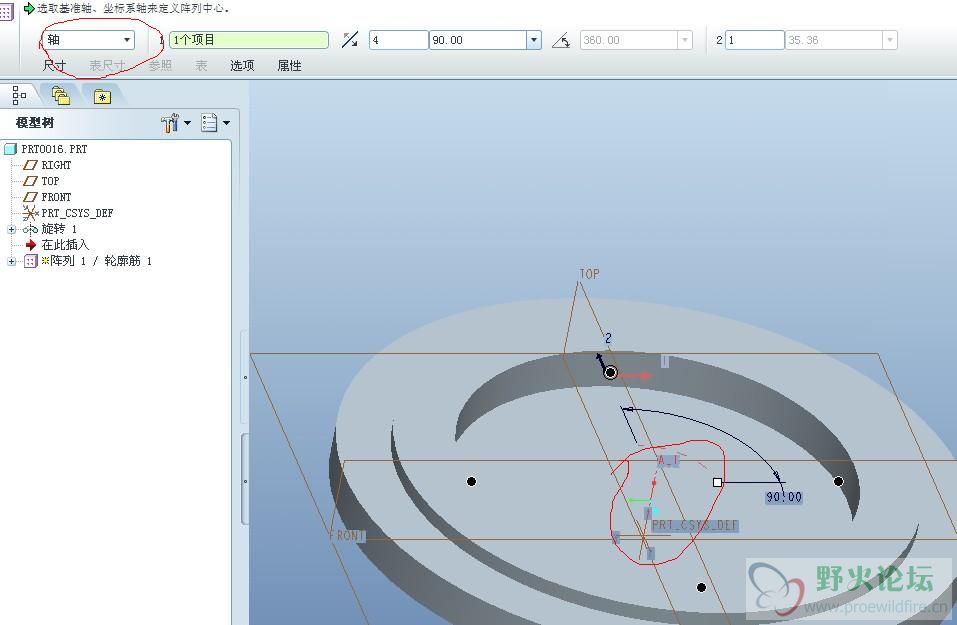957x625 pixels.
Task: Open the 表尺寸 tab
Action: pos(107,65)
